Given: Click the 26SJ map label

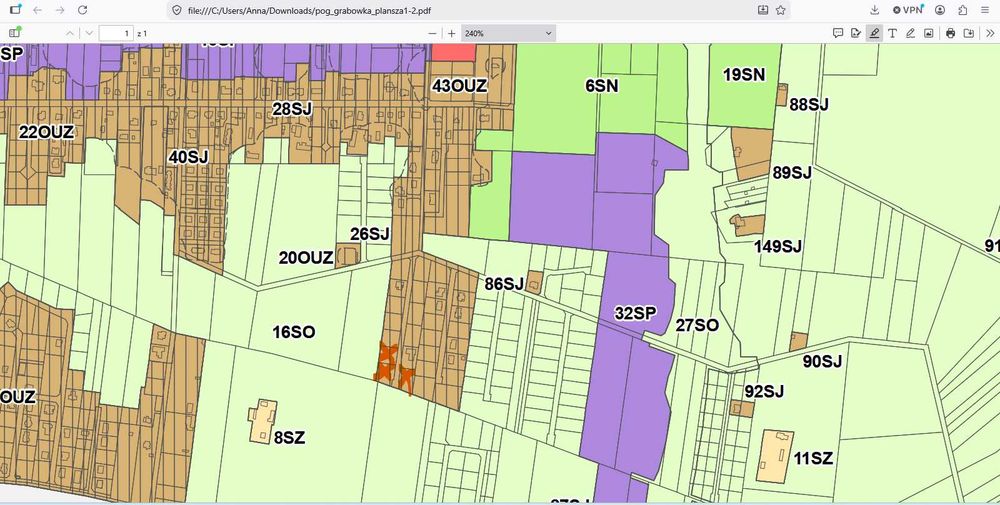Looking at the screenshot, I should [x=370, y=234].
